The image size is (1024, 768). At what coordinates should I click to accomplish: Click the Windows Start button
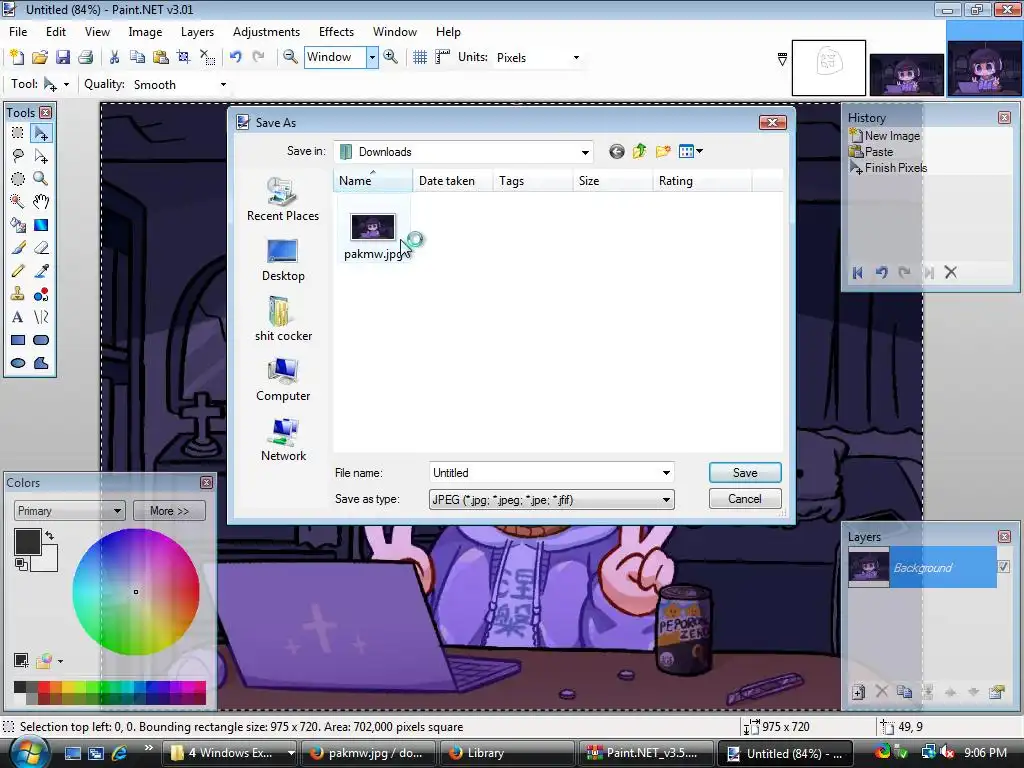click(x=29, y=753)
